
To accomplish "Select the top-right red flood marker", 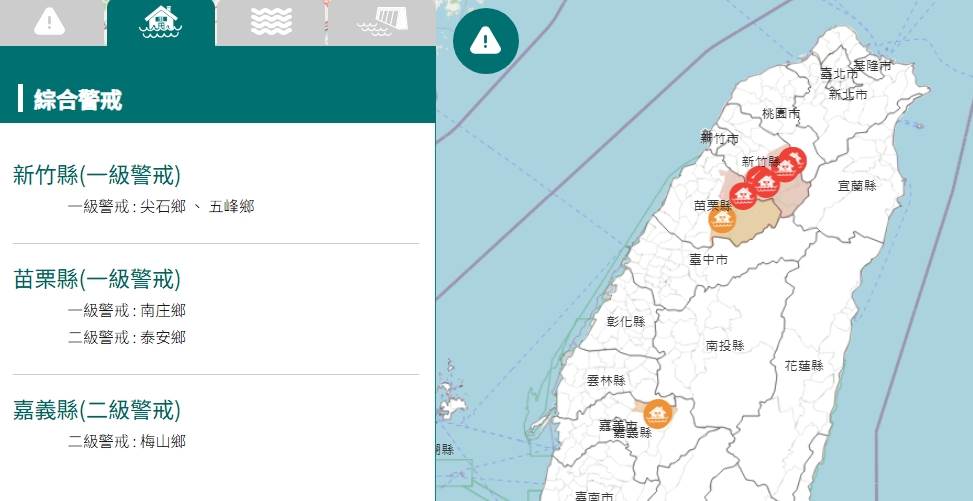I will (x=792, y=161).
